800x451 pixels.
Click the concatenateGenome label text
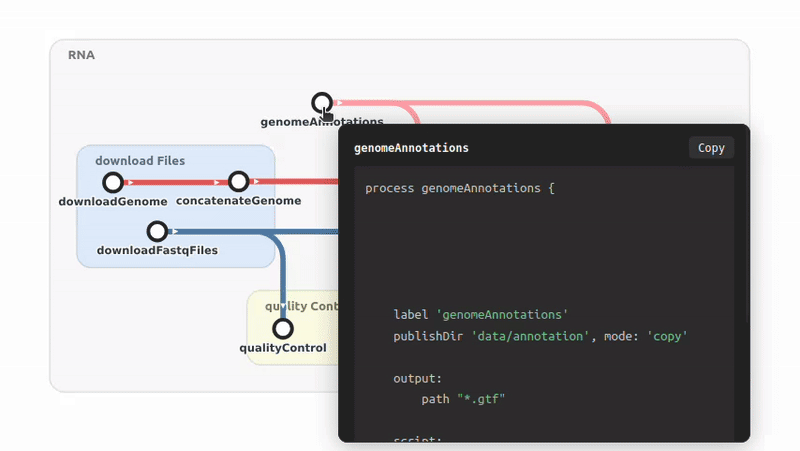click(x=238, y=201)
